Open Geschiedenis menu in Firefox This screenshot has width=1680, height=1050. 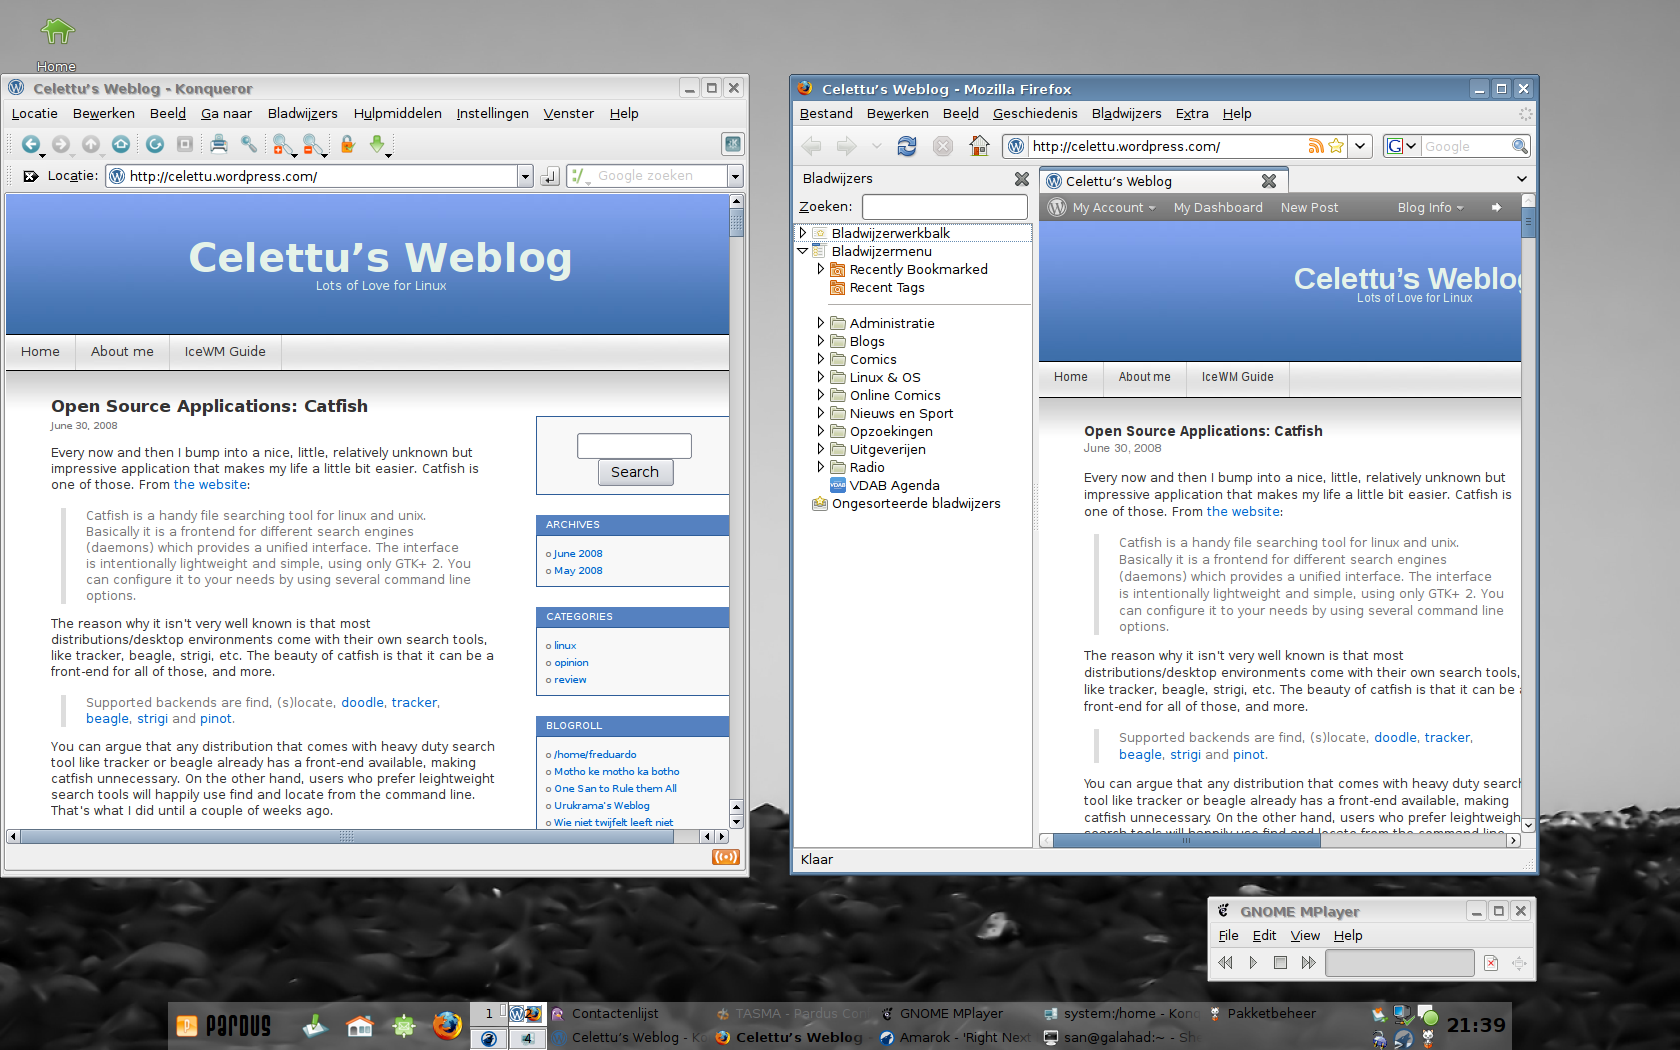(1035, 113)
